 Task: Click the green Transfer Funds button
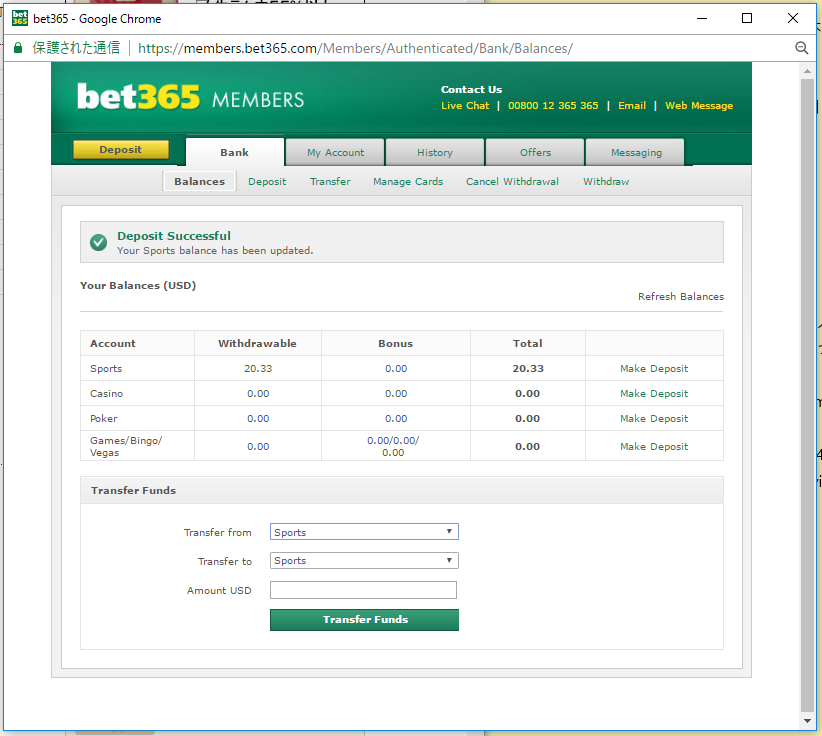point(364,620)
